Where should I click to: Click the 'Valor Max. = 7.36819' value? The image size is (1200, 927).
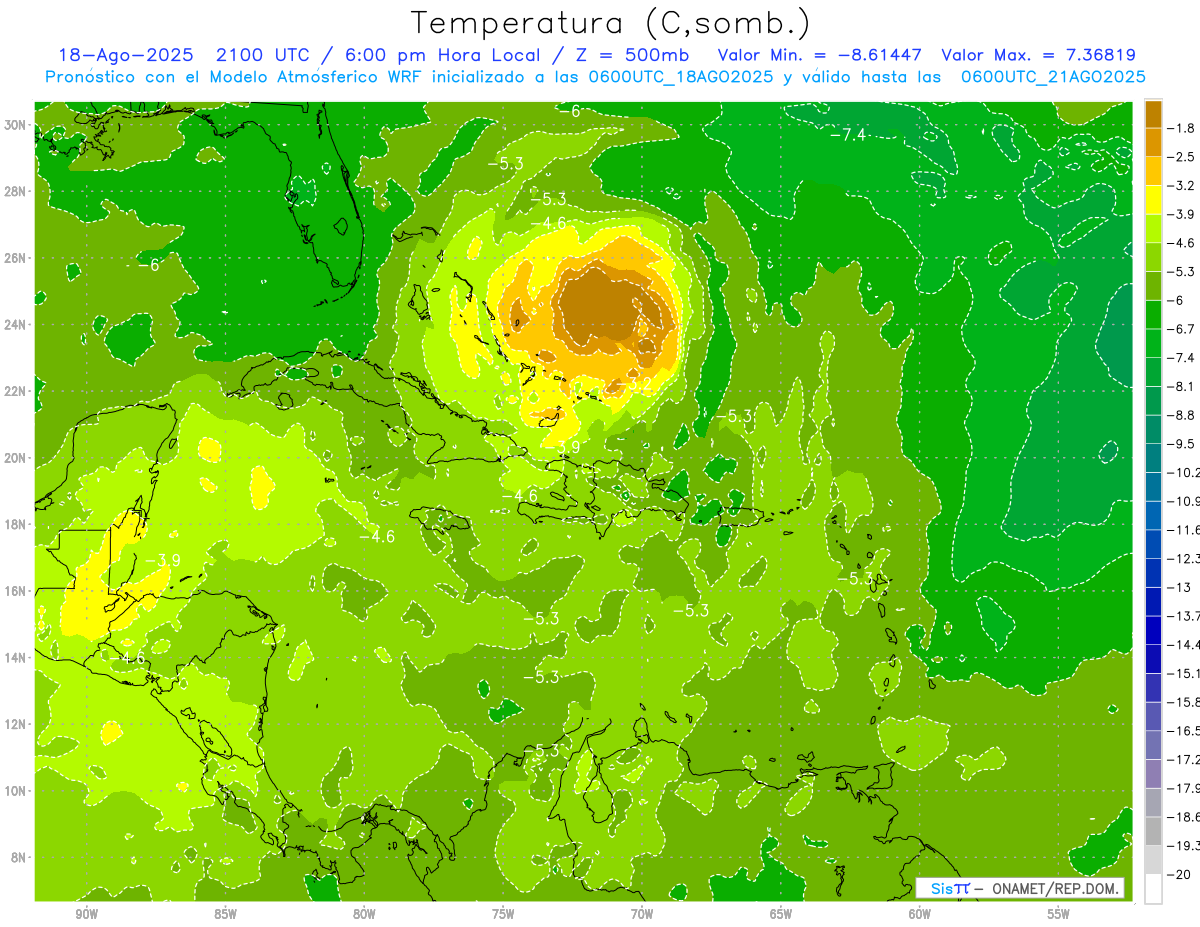click(1039, 55)
